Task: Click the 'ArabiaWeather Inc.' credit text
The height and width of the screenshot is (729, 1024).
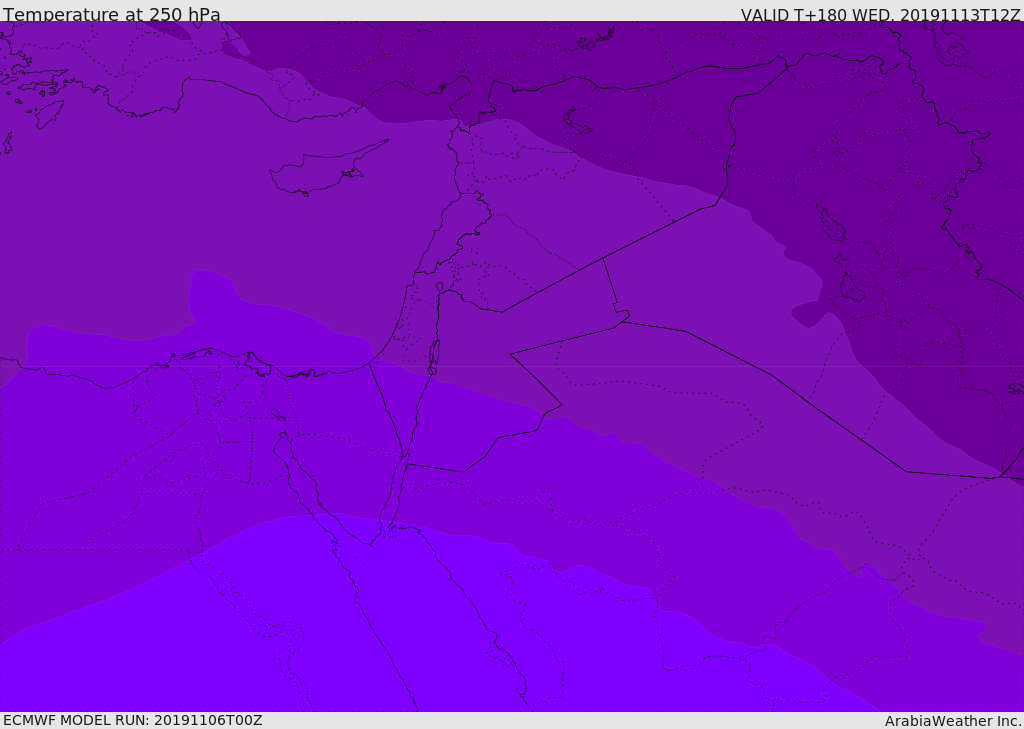Action: click(953, 721)
